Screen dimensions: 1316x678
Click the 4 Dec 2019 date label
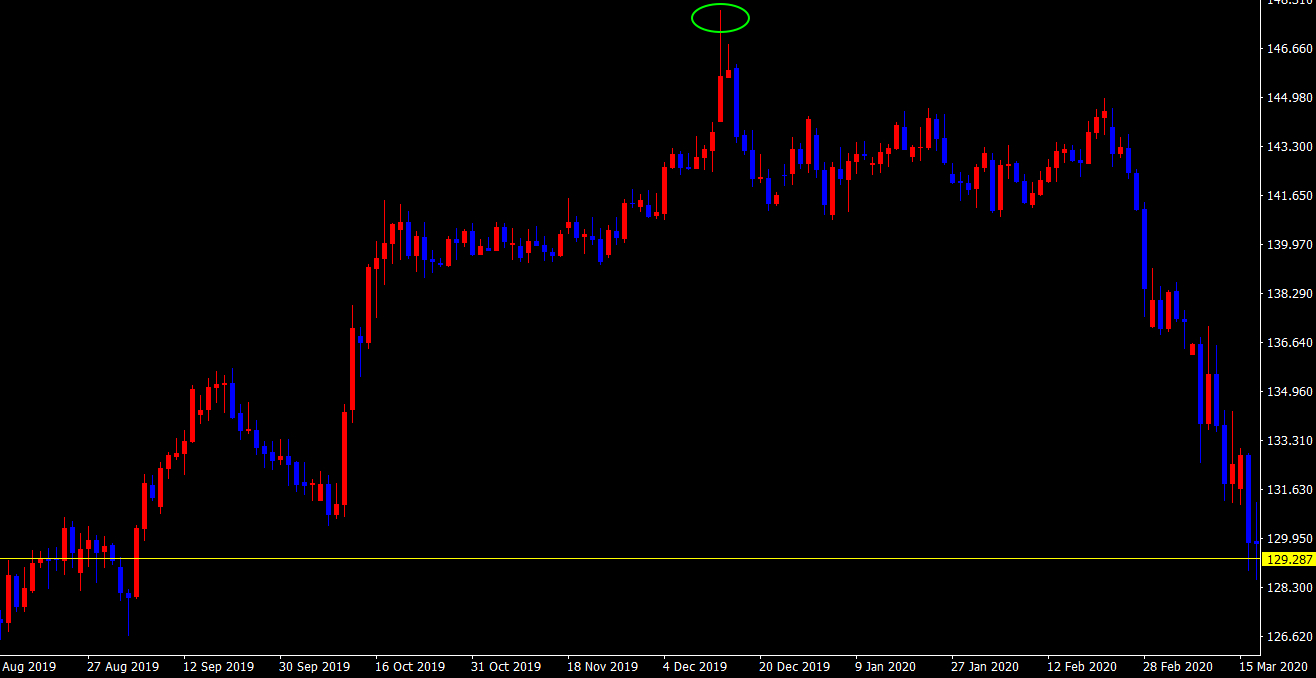pyautogui.click(x=695, y=667)
